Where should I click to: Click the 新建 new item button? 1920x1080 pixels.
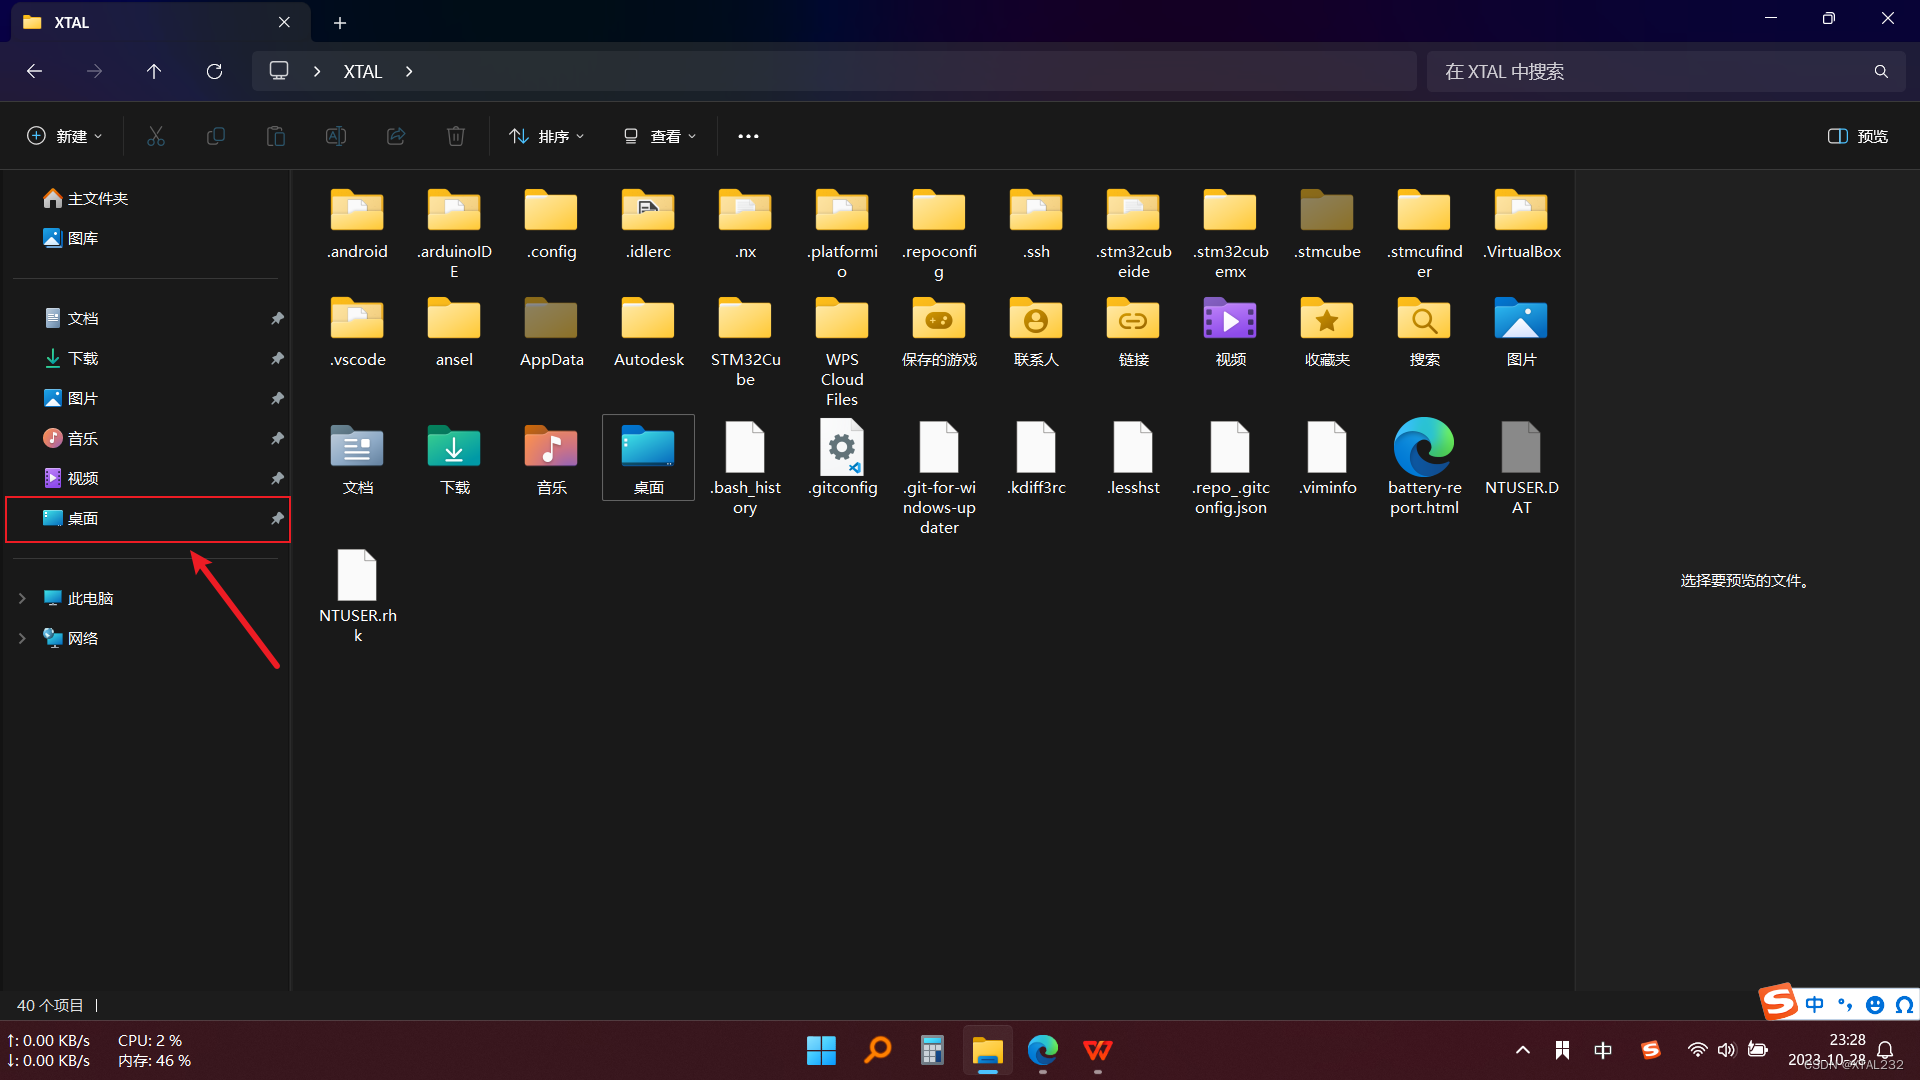click(65, 136)
